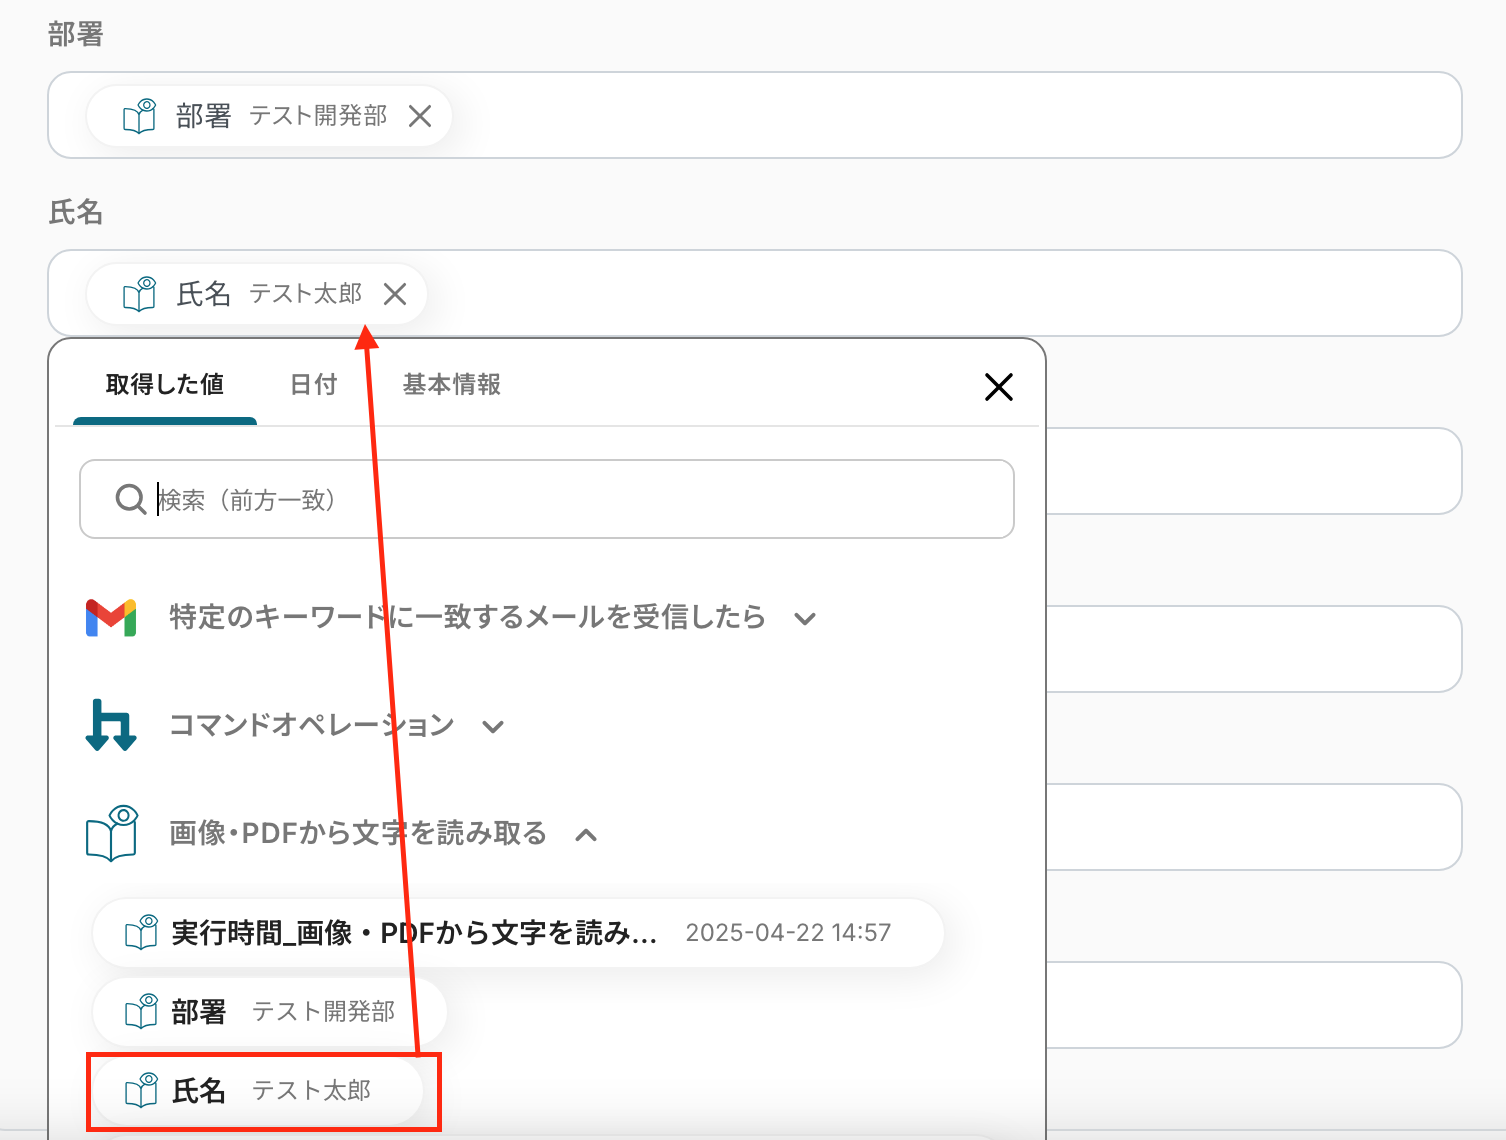The height and width of the screenshot is (1140, 1506).
Task: Click the magnifier icon in search box
Action: (x=130, y=499)
